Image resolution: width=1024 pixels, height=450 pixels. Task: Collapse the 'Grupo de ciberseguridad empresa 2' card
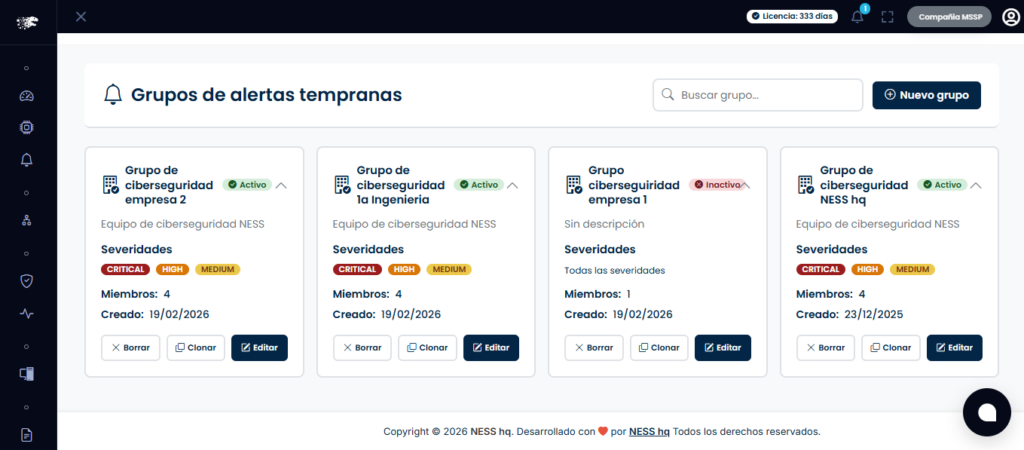(x=281, y=185)
